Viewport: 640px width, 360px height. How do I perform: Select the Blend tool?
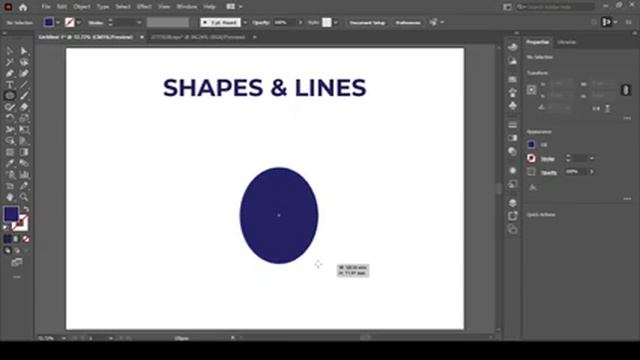(x=24, y=163)
